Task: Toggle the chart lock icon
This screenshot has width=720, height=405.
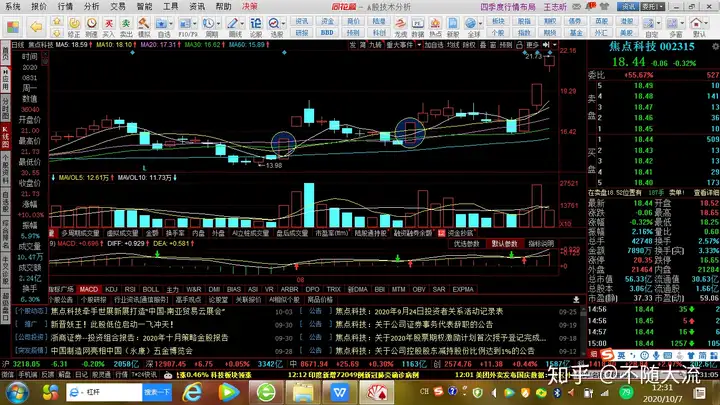Action: pyautogui.click(x=519, y=45)
